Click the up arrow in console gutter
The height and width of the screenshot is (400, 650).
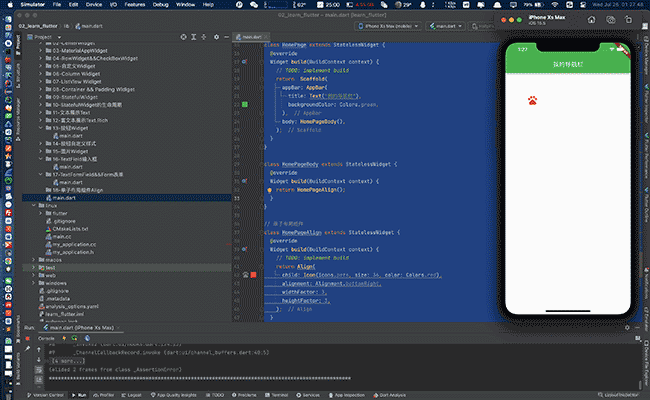(39, 350)
